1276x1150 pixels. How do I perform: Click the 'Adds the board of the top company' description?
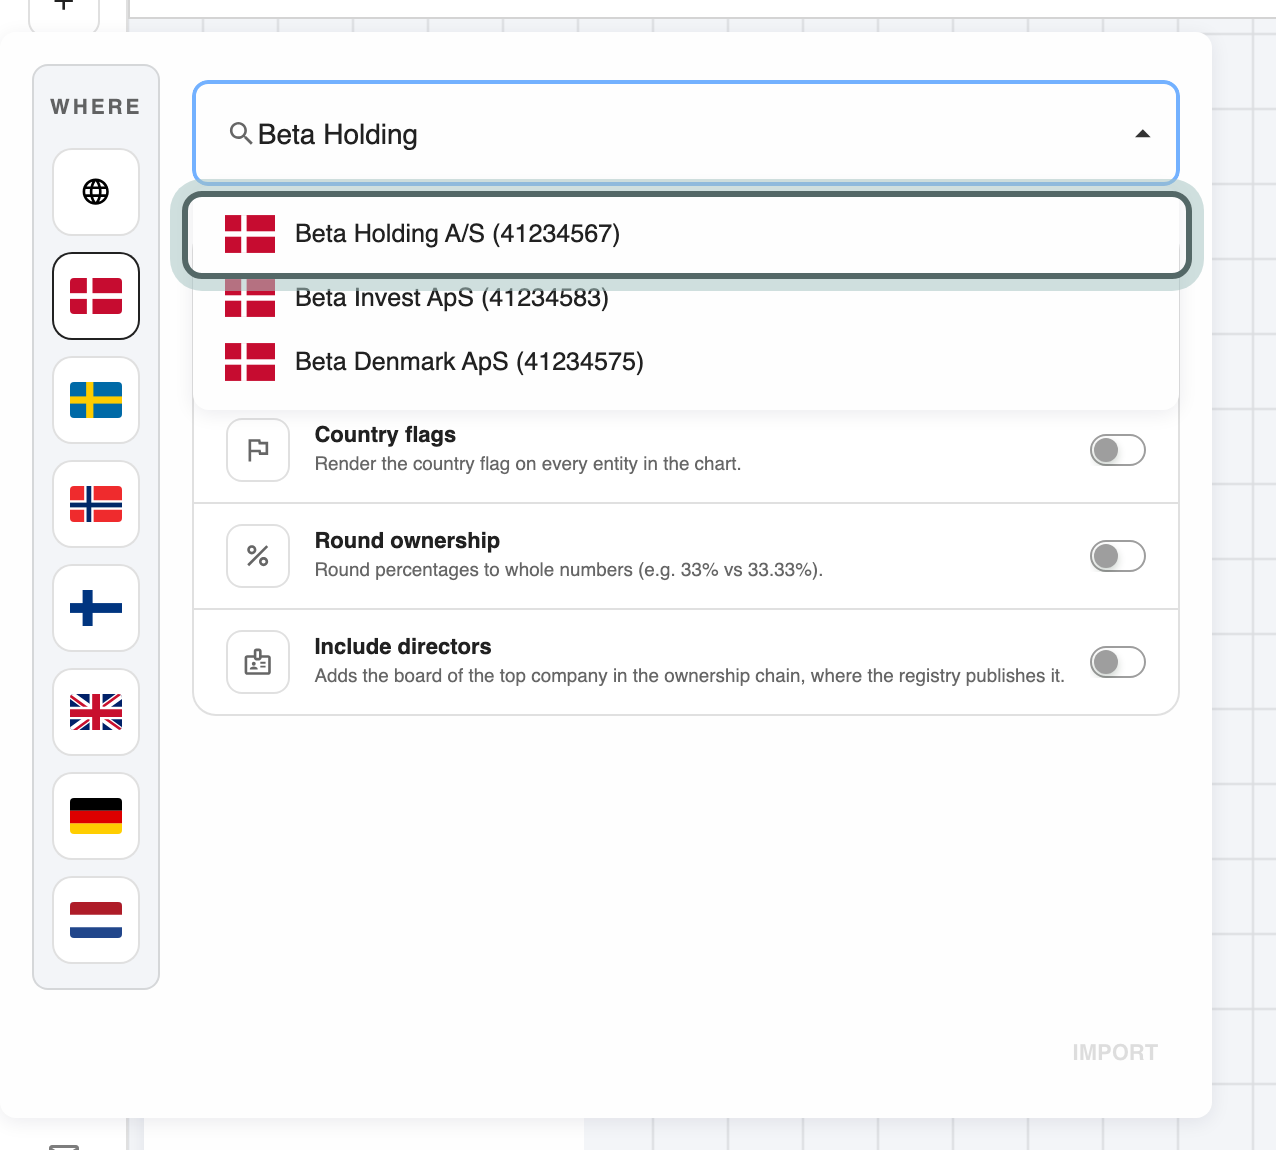coord(690,676)
